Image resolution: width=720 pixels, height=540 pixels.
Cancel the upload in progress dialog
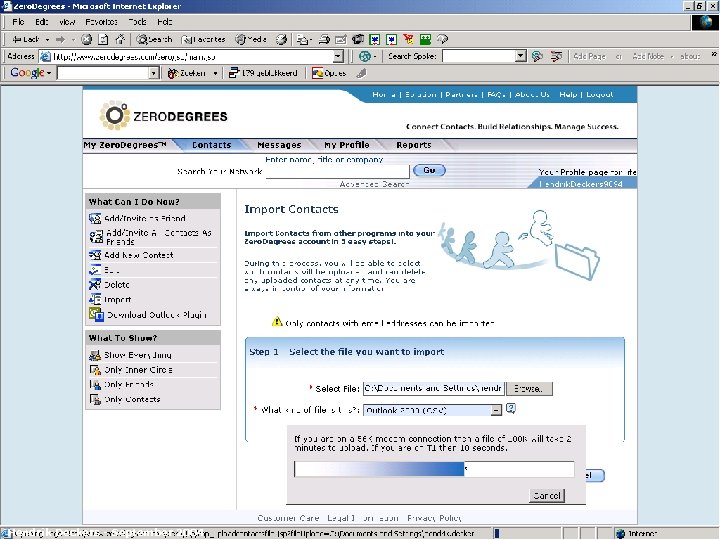(546, 495)
